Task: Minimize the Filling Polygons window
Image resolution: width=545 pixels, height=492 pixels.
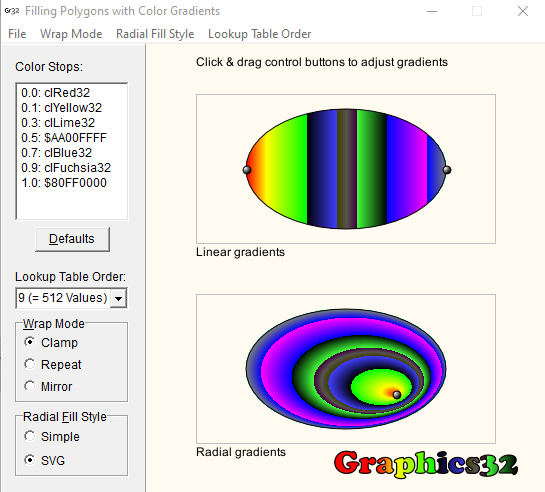Action: tap(432, 11)
